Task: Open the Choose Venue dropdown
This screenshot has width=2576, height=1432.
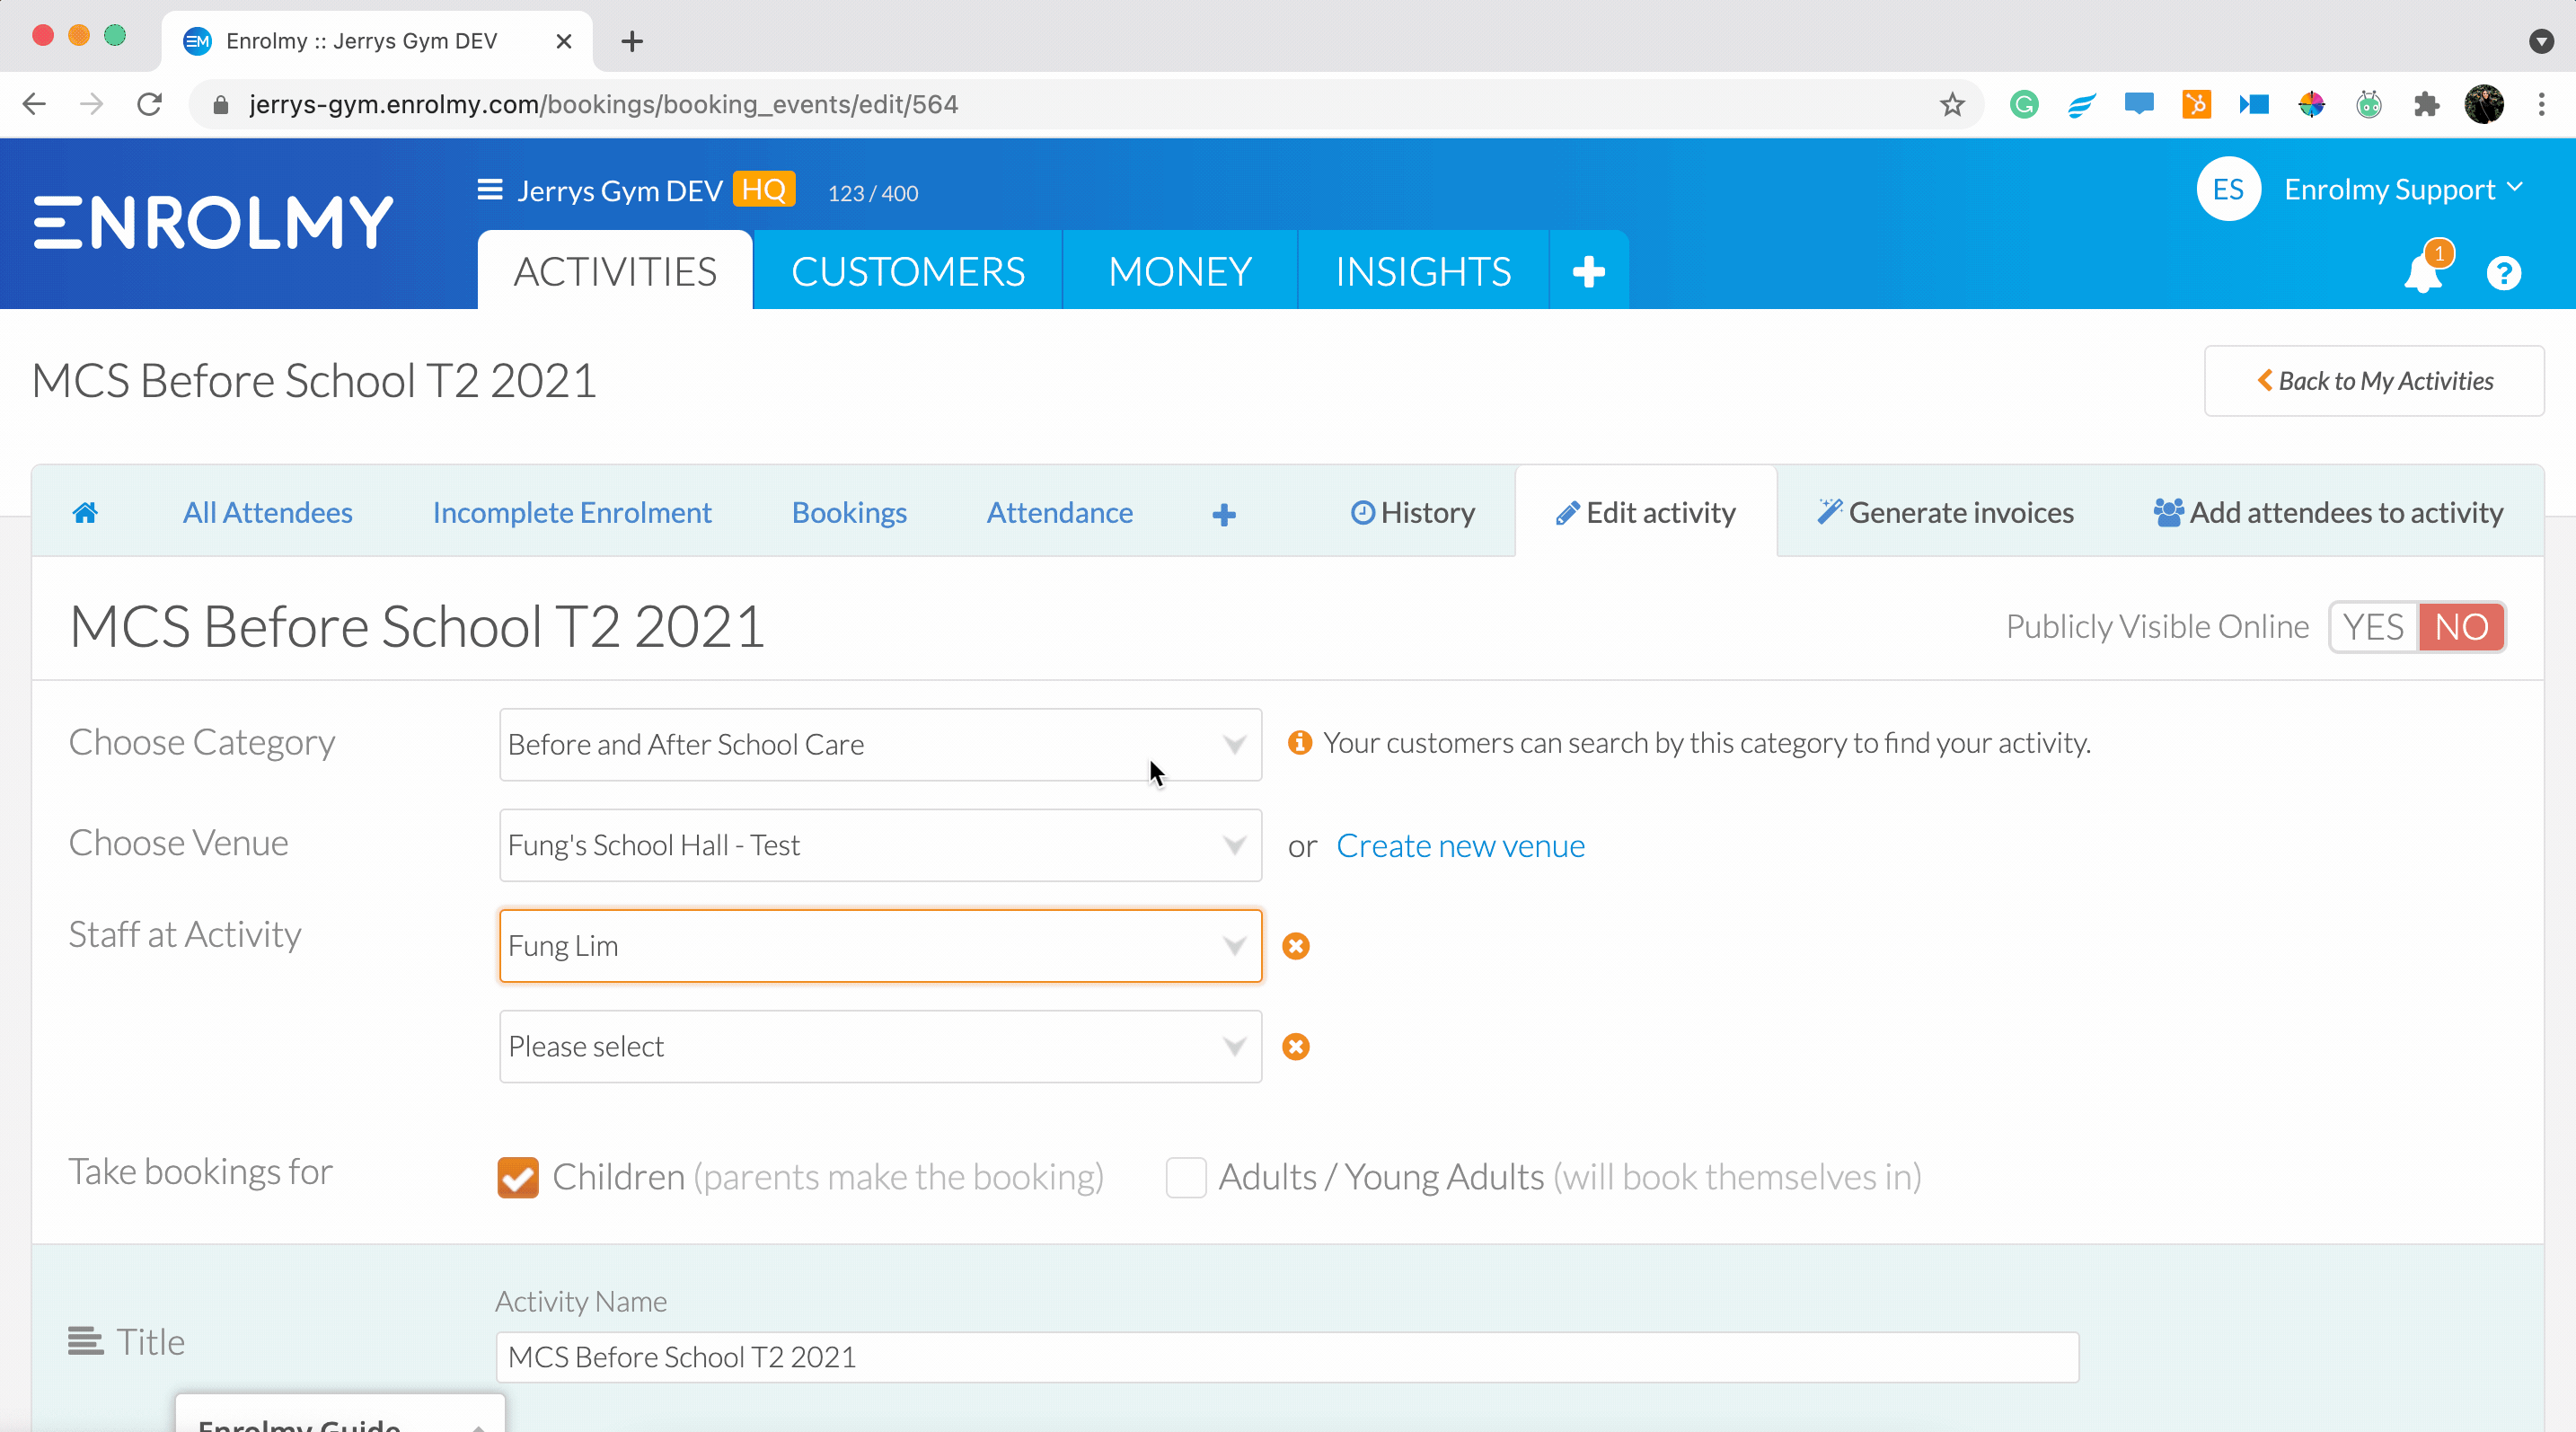Action: [880, 845]
